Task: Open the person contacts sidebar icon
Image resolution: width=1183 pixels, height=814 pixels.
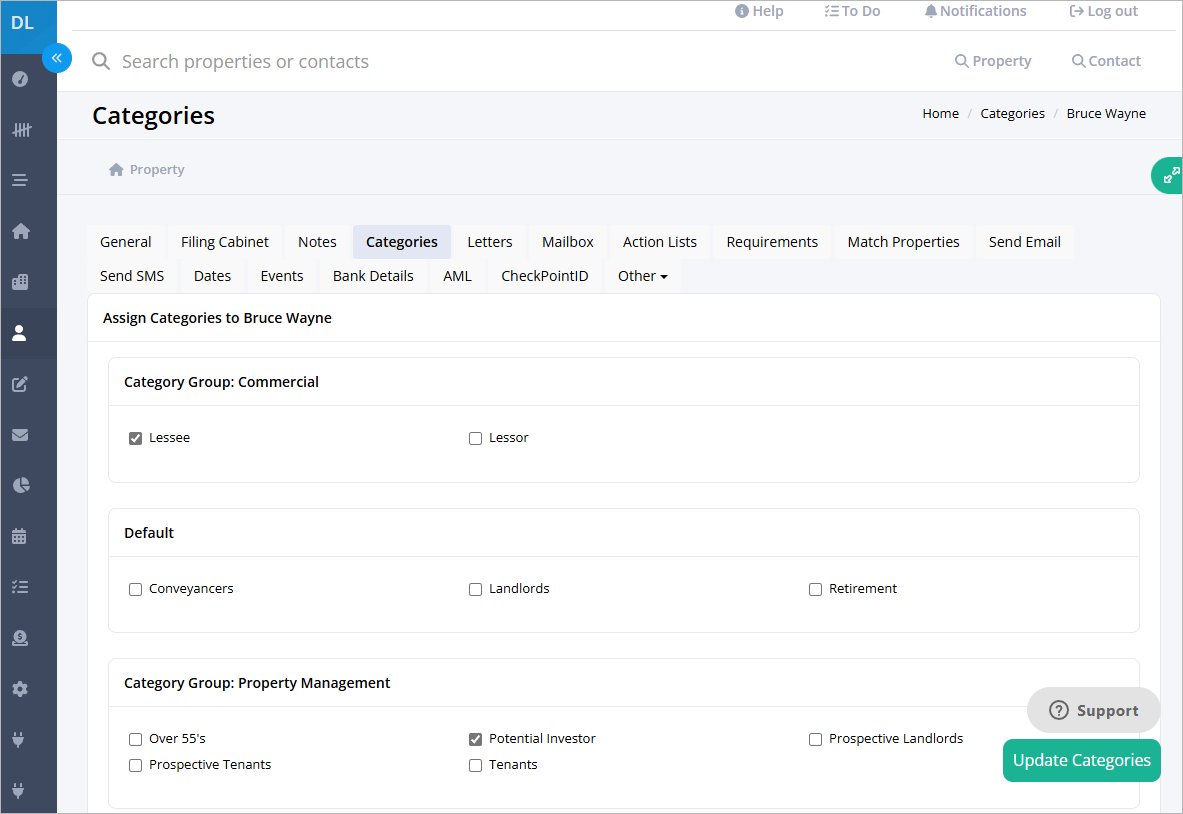Action: coord(20,333)
